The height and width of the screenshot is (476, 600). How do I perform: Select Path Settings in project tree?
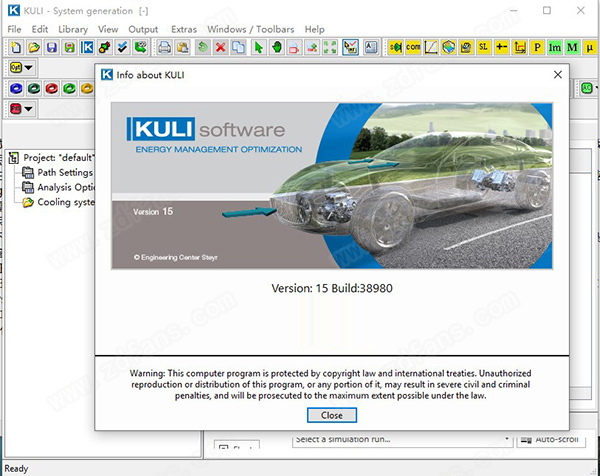point(65,173)
